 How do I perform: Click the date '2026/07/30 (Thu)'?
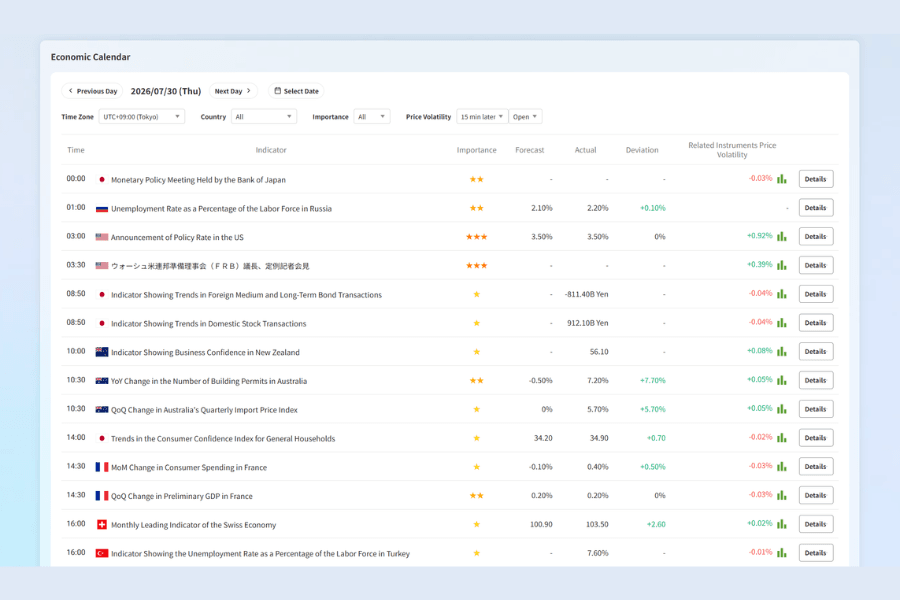[166, 91]
